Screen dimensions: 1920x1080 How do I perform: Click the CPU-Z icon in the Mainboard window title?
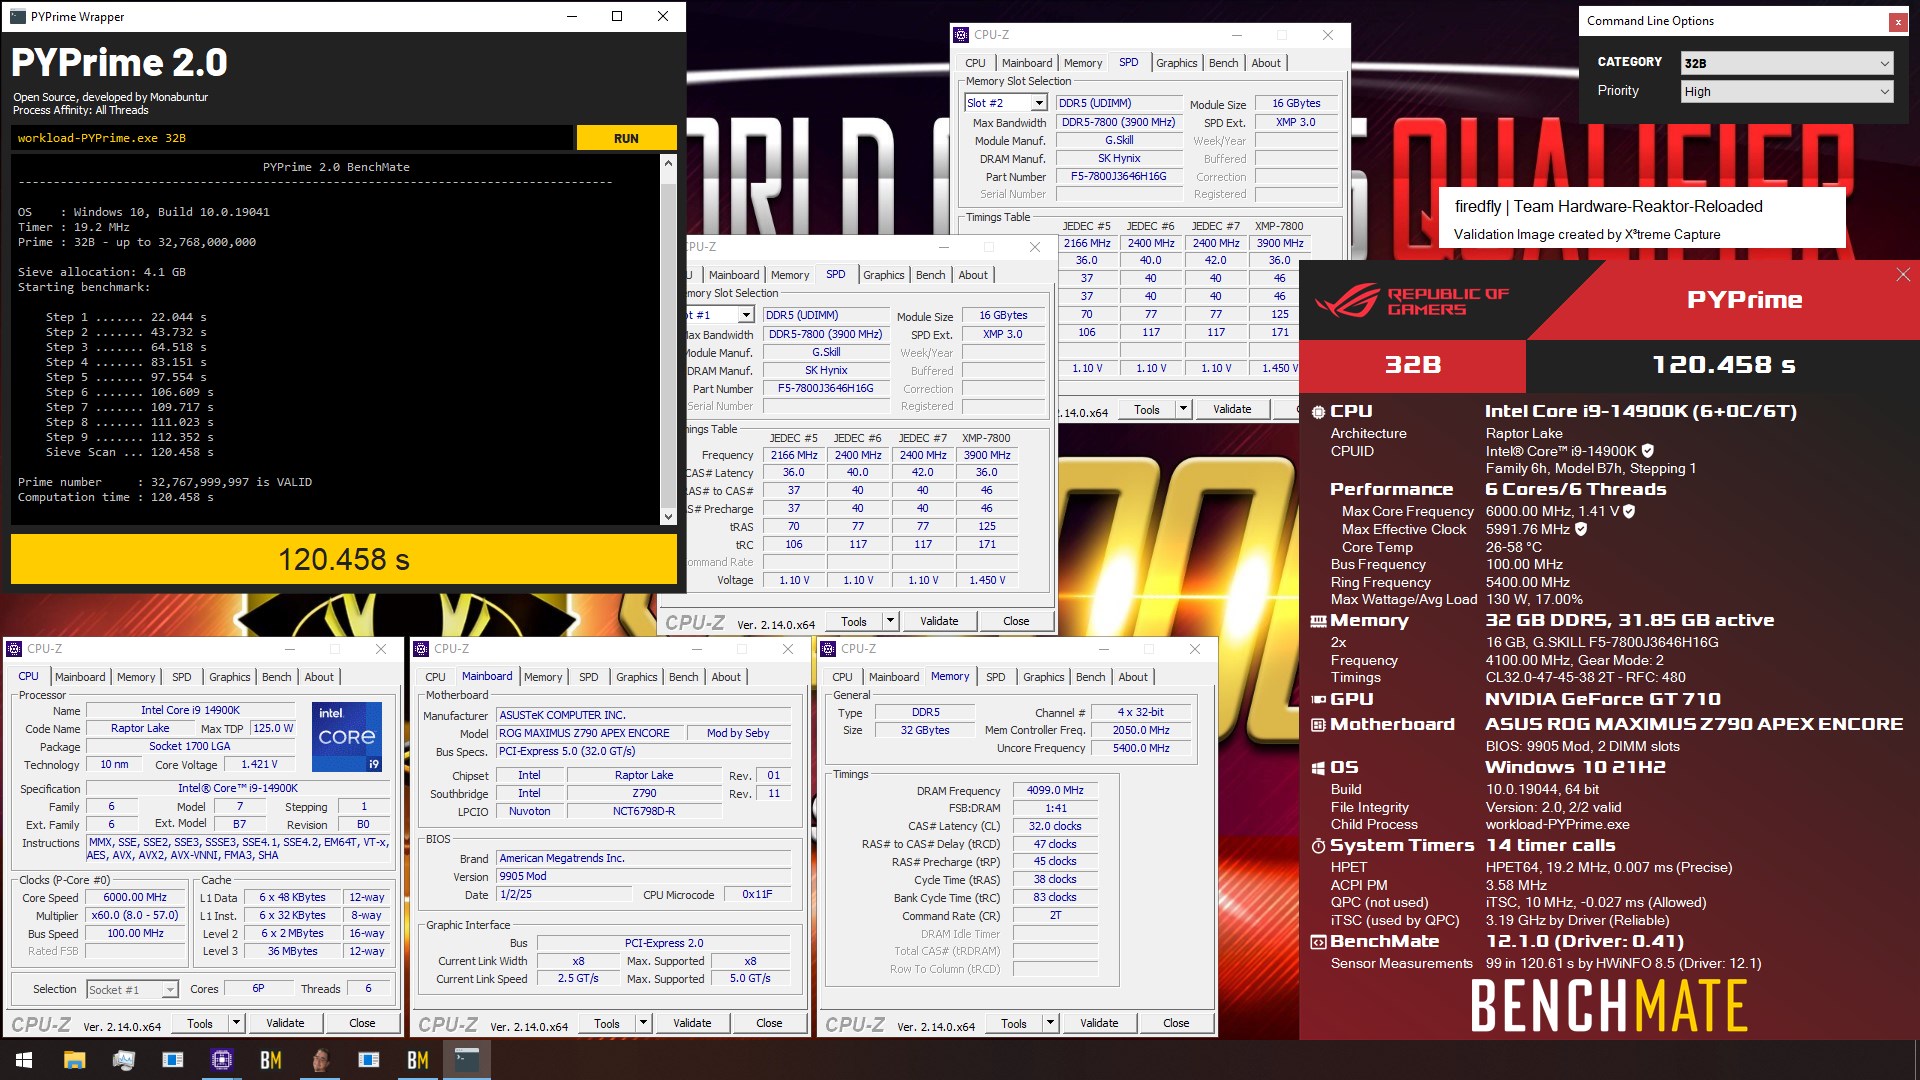(x=422, y=649)
